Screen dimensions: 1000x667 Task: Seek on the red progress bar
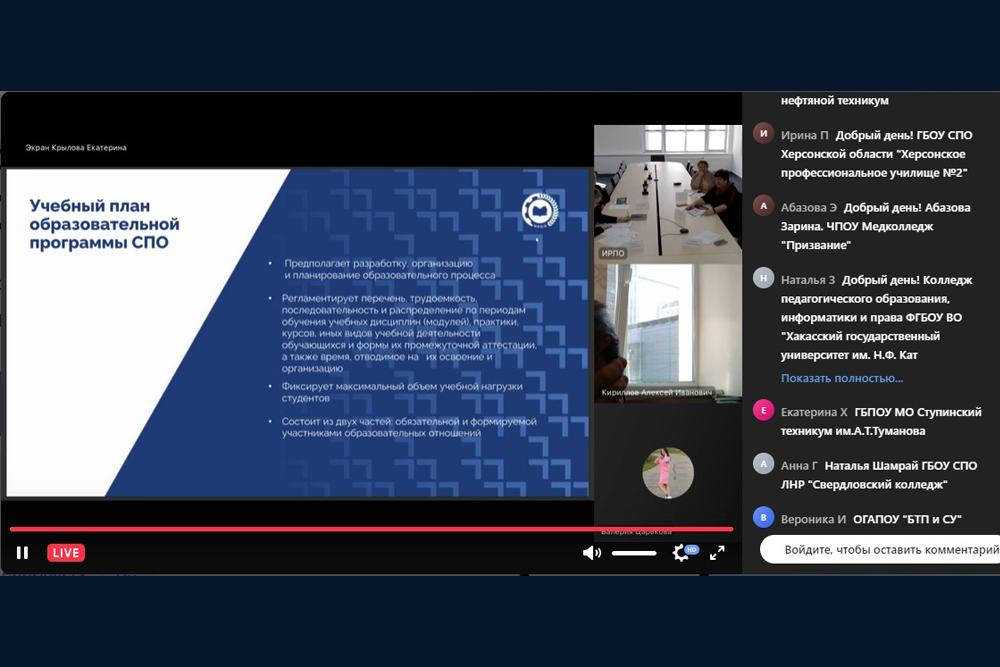click(371, 529)
